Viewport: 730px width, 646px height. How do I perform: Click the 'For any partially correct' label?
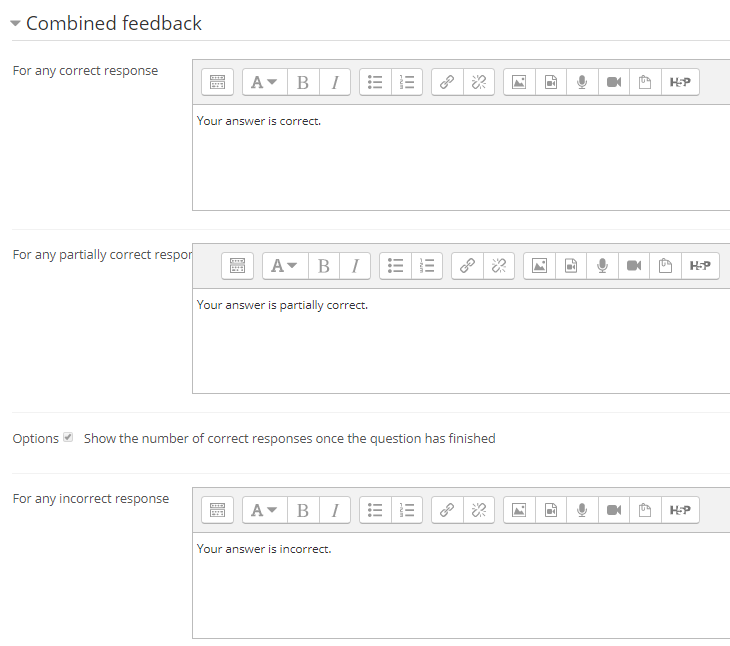[102, 255]
